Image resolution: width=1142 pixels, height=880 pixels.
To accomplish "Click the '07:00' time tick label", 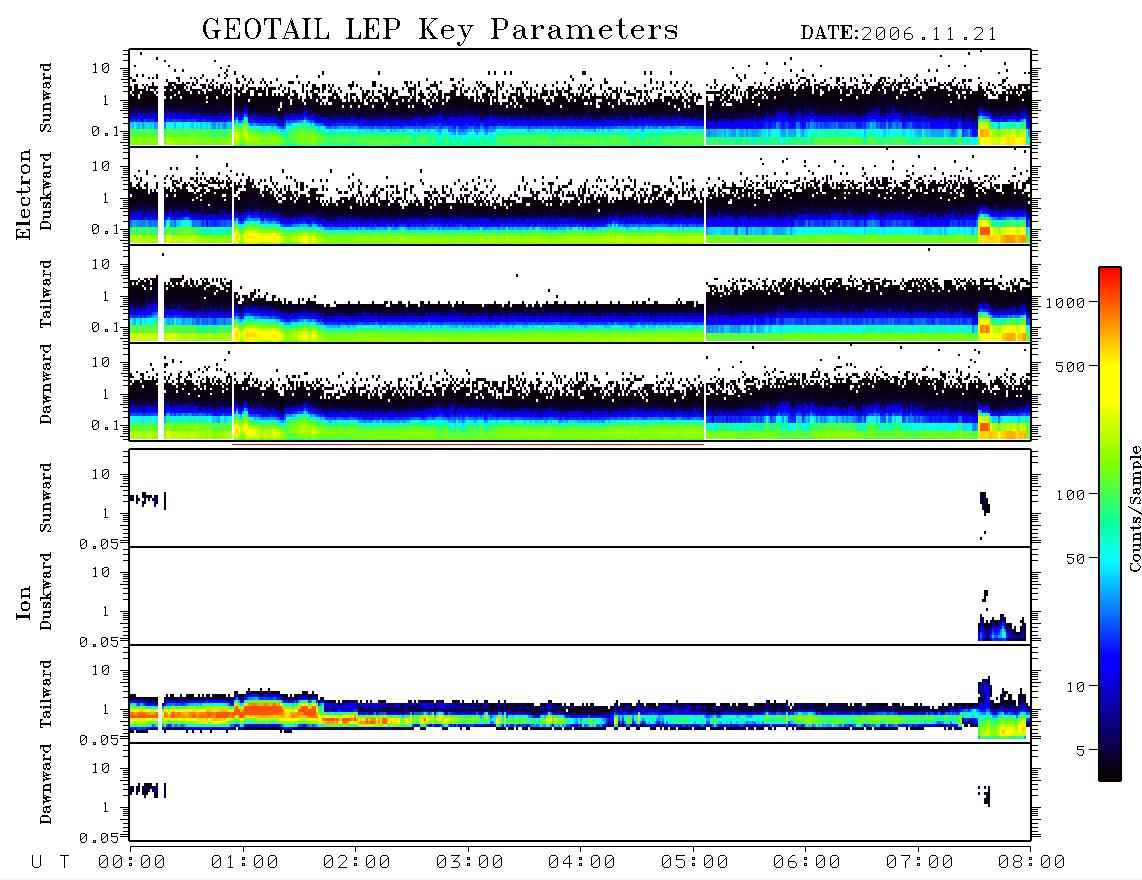I will click(x=920, y=862).
